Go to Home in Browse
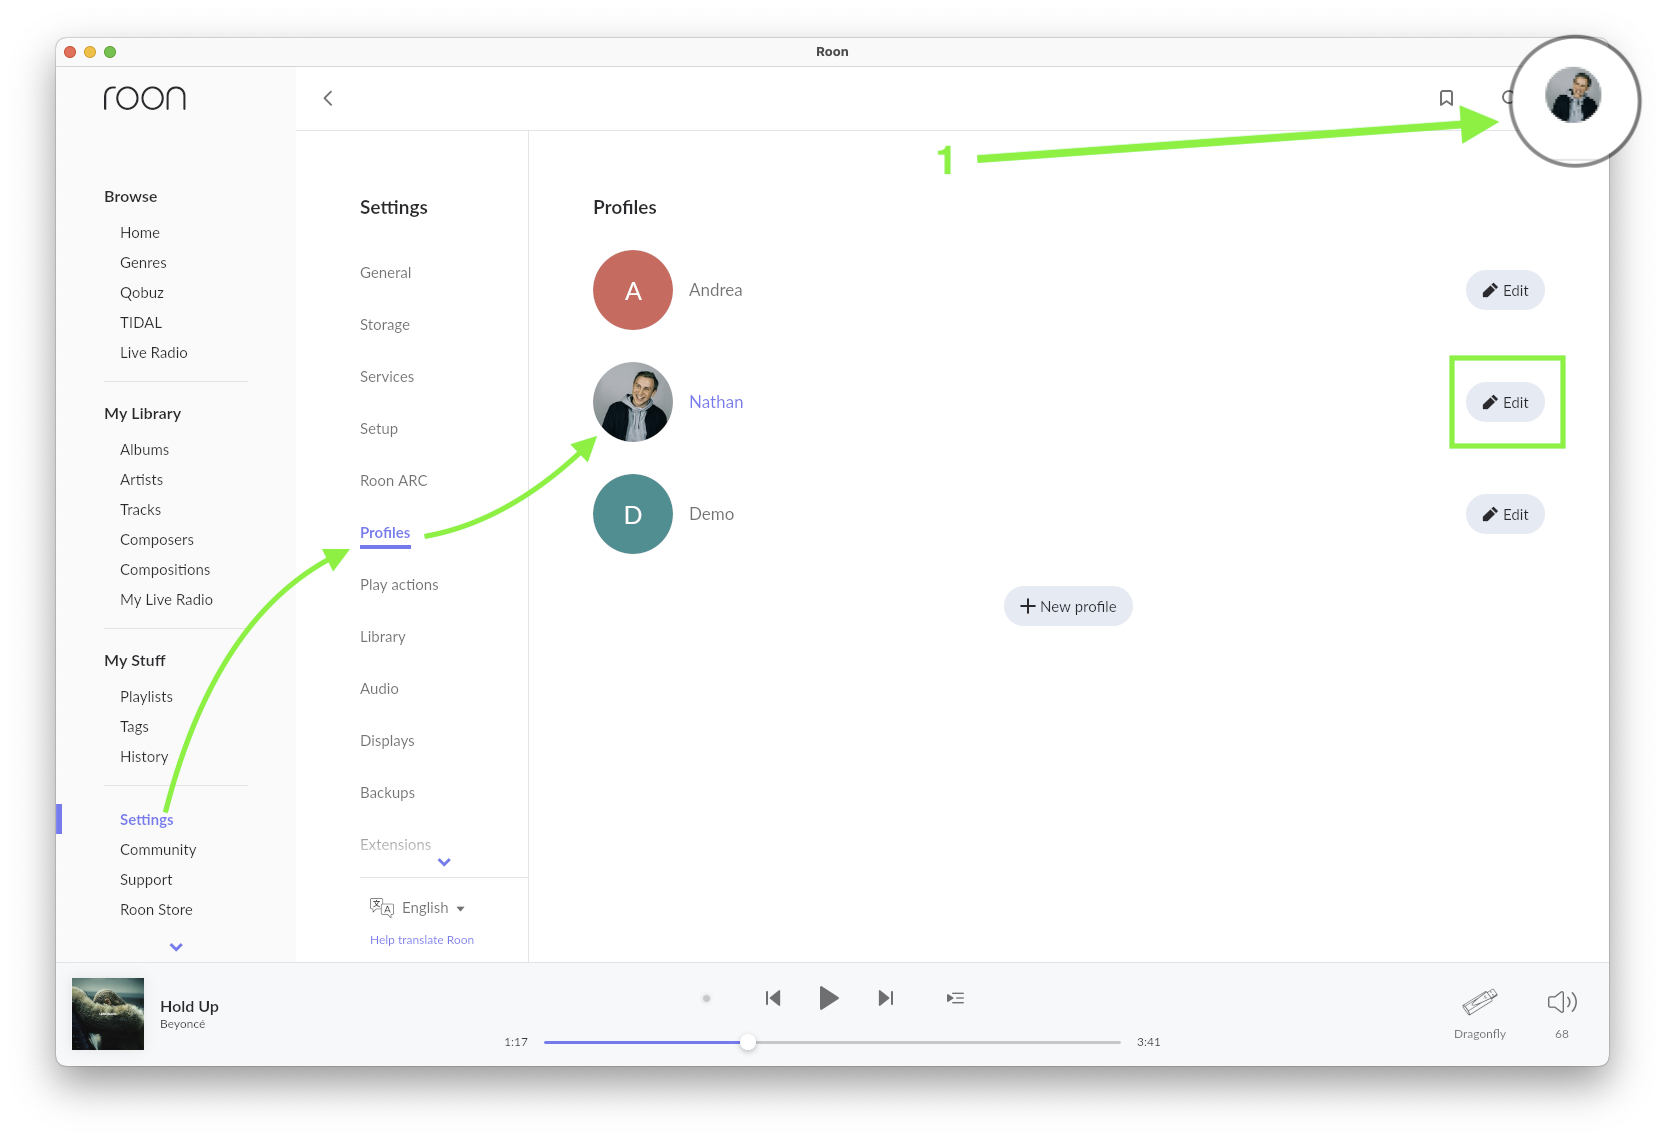Screen dimensions: 1665x1140 (x=140, y=233)
